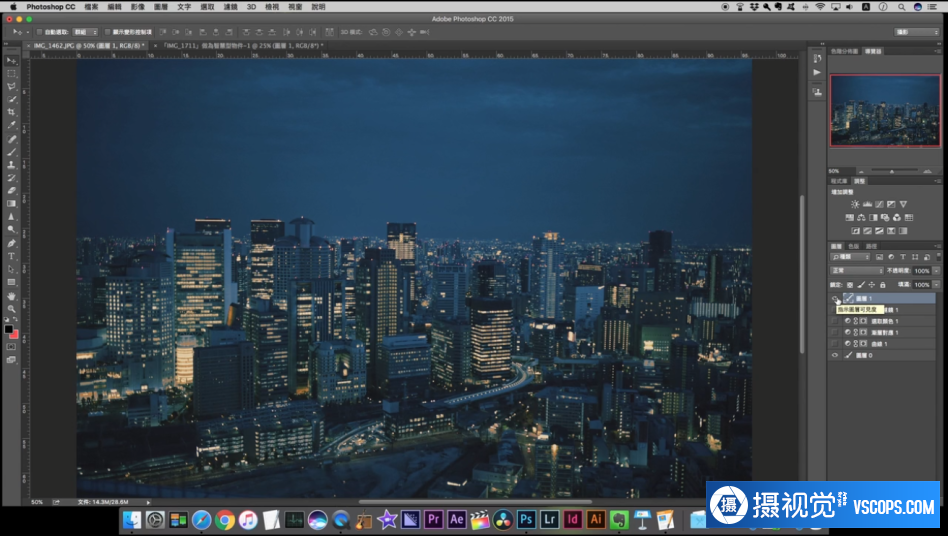Select the Zoom tool in the toolbox

click(x=11, y=309)
